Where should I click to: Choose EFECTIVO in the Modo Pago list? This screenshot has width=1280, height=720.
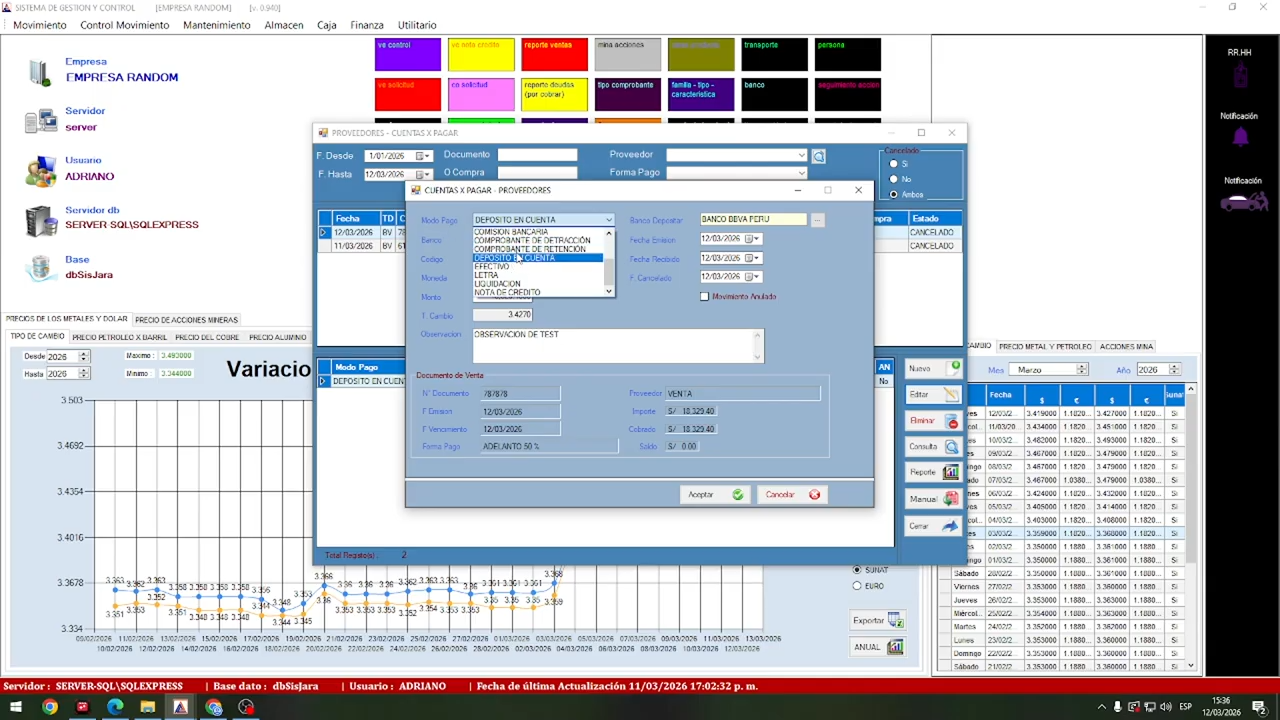(x=538, y=267)
